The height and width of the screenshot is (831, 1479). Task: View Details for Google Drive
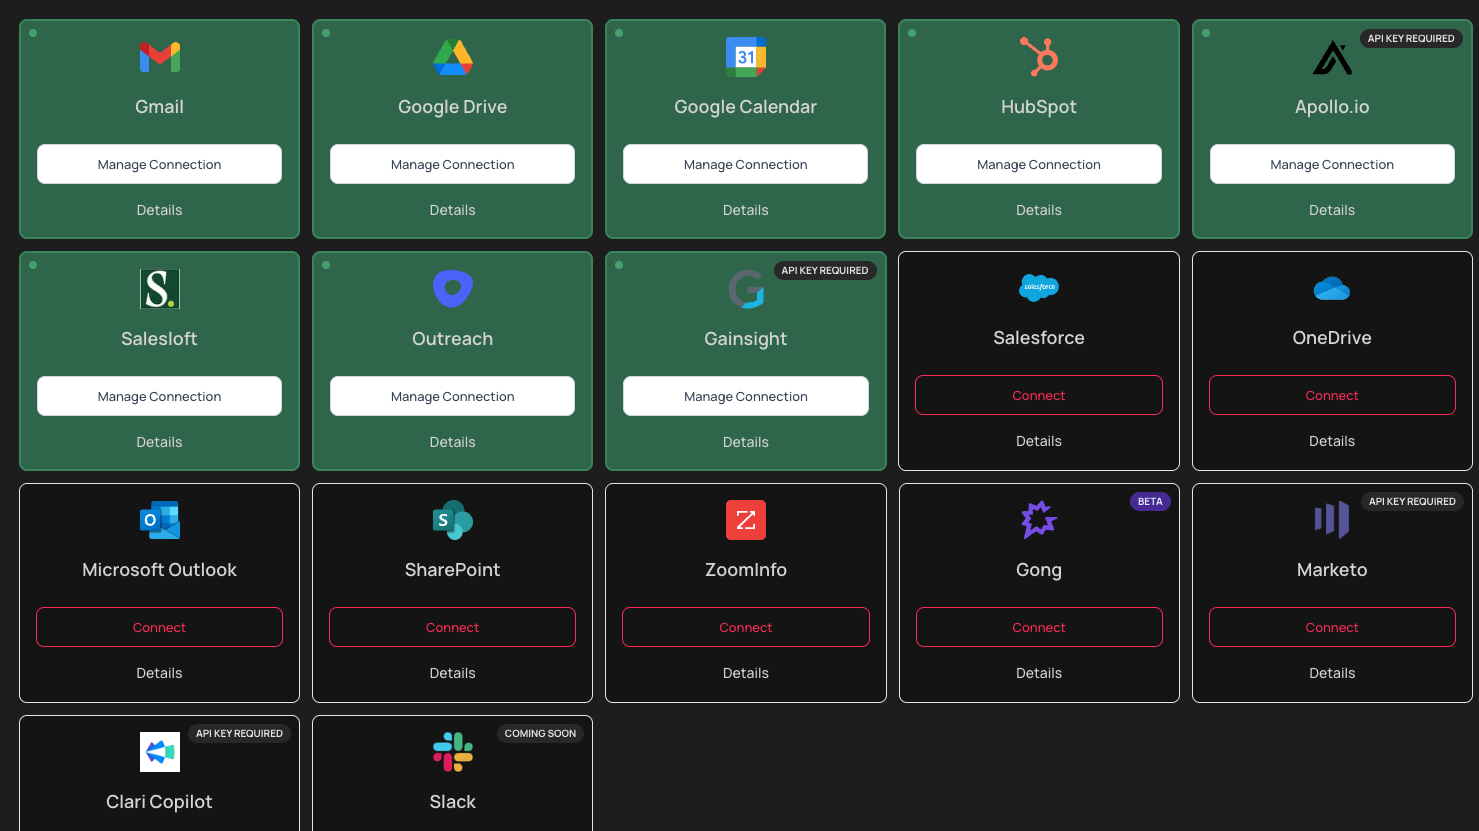click(452, 210)
